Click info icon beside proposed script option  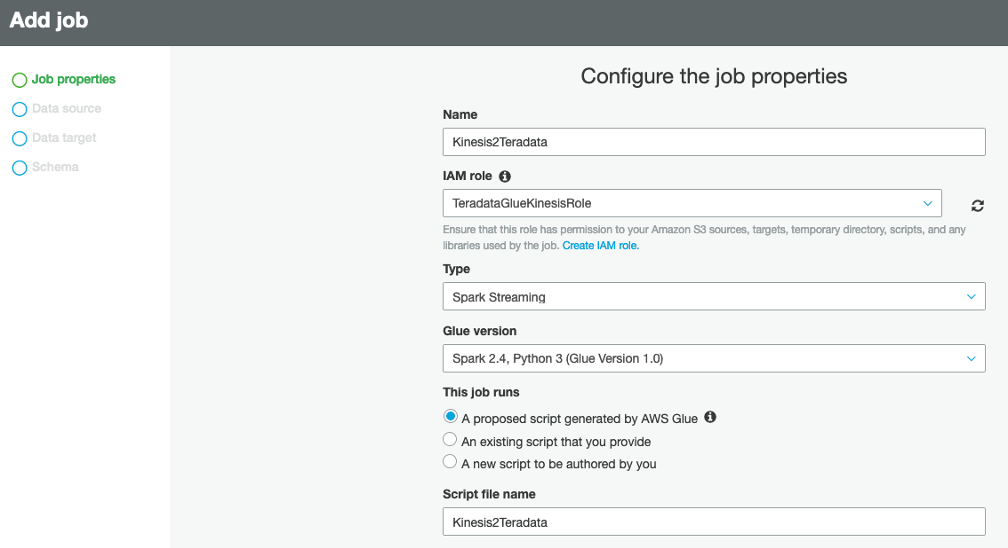pos(710,417)
